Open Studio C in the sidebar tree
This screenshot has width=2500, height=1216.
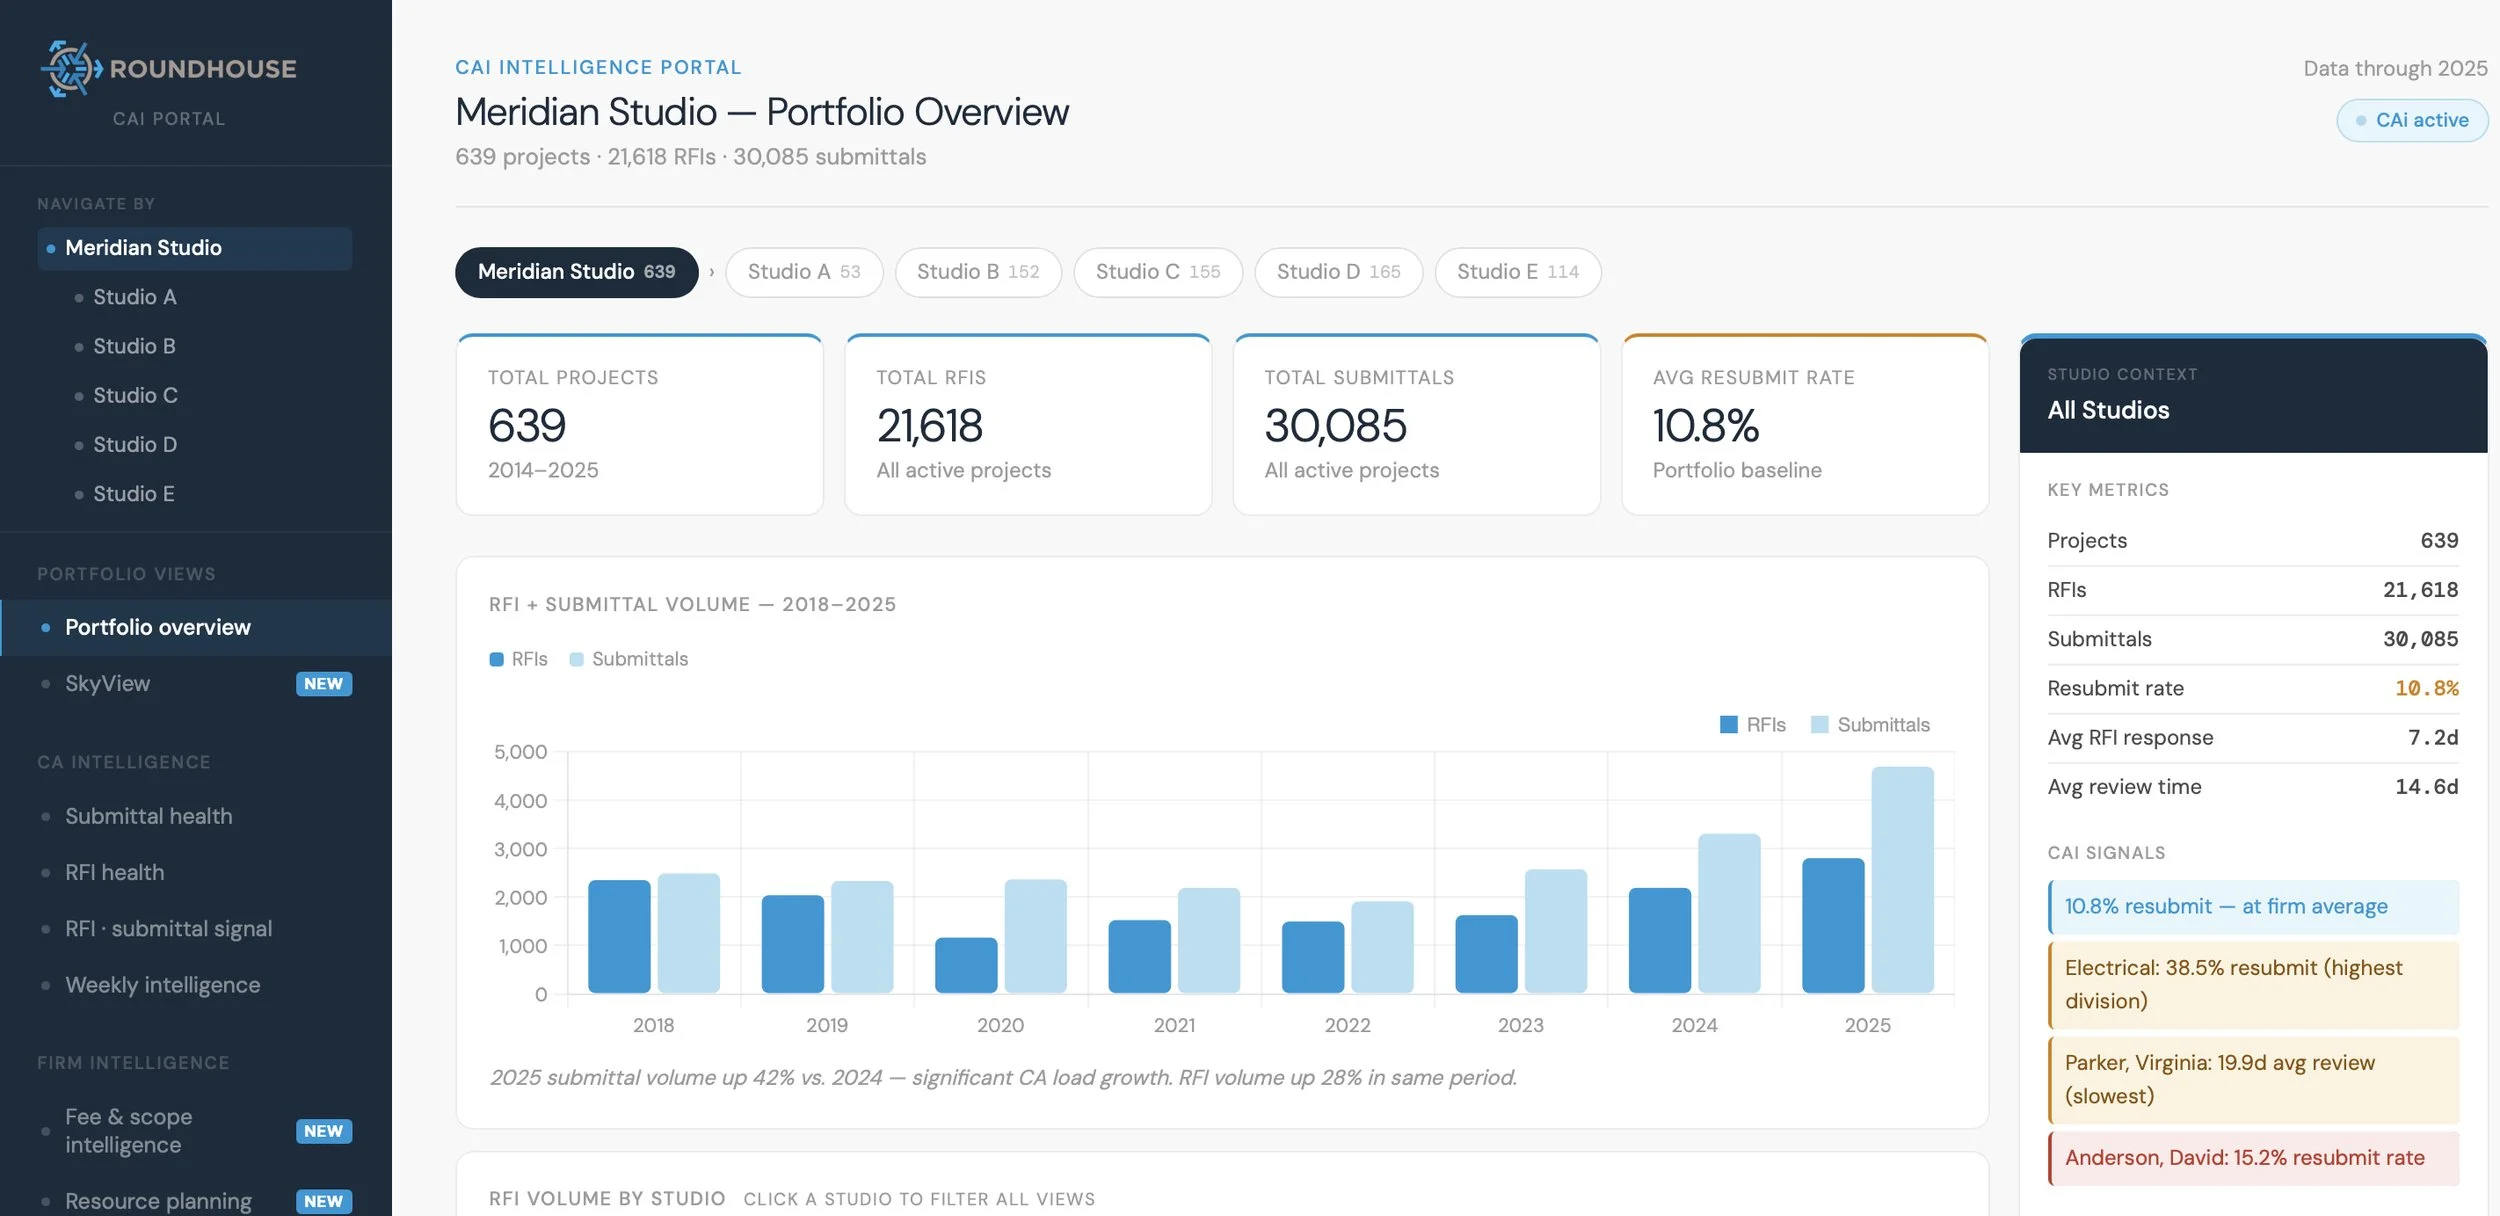[x=135, y=395]
